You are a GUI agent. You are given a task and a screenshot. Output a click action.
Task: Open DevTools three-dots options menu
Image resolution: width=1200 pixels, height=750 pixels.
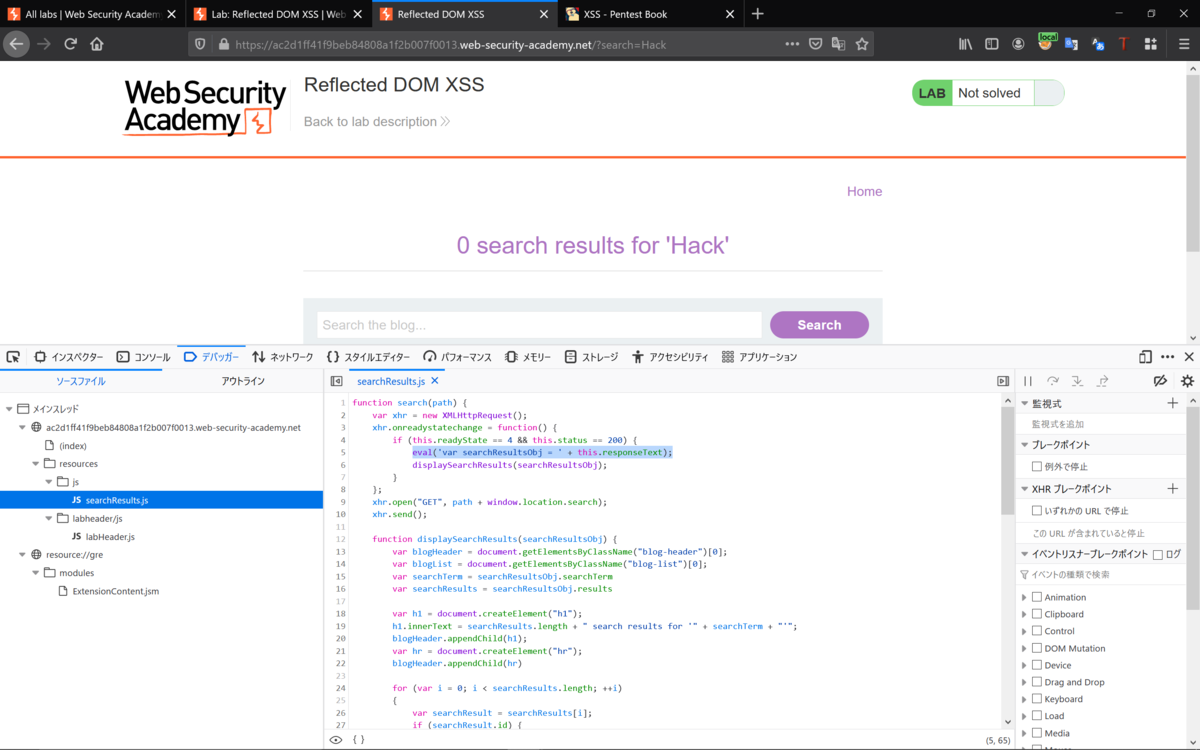[x=1167, y=357]
